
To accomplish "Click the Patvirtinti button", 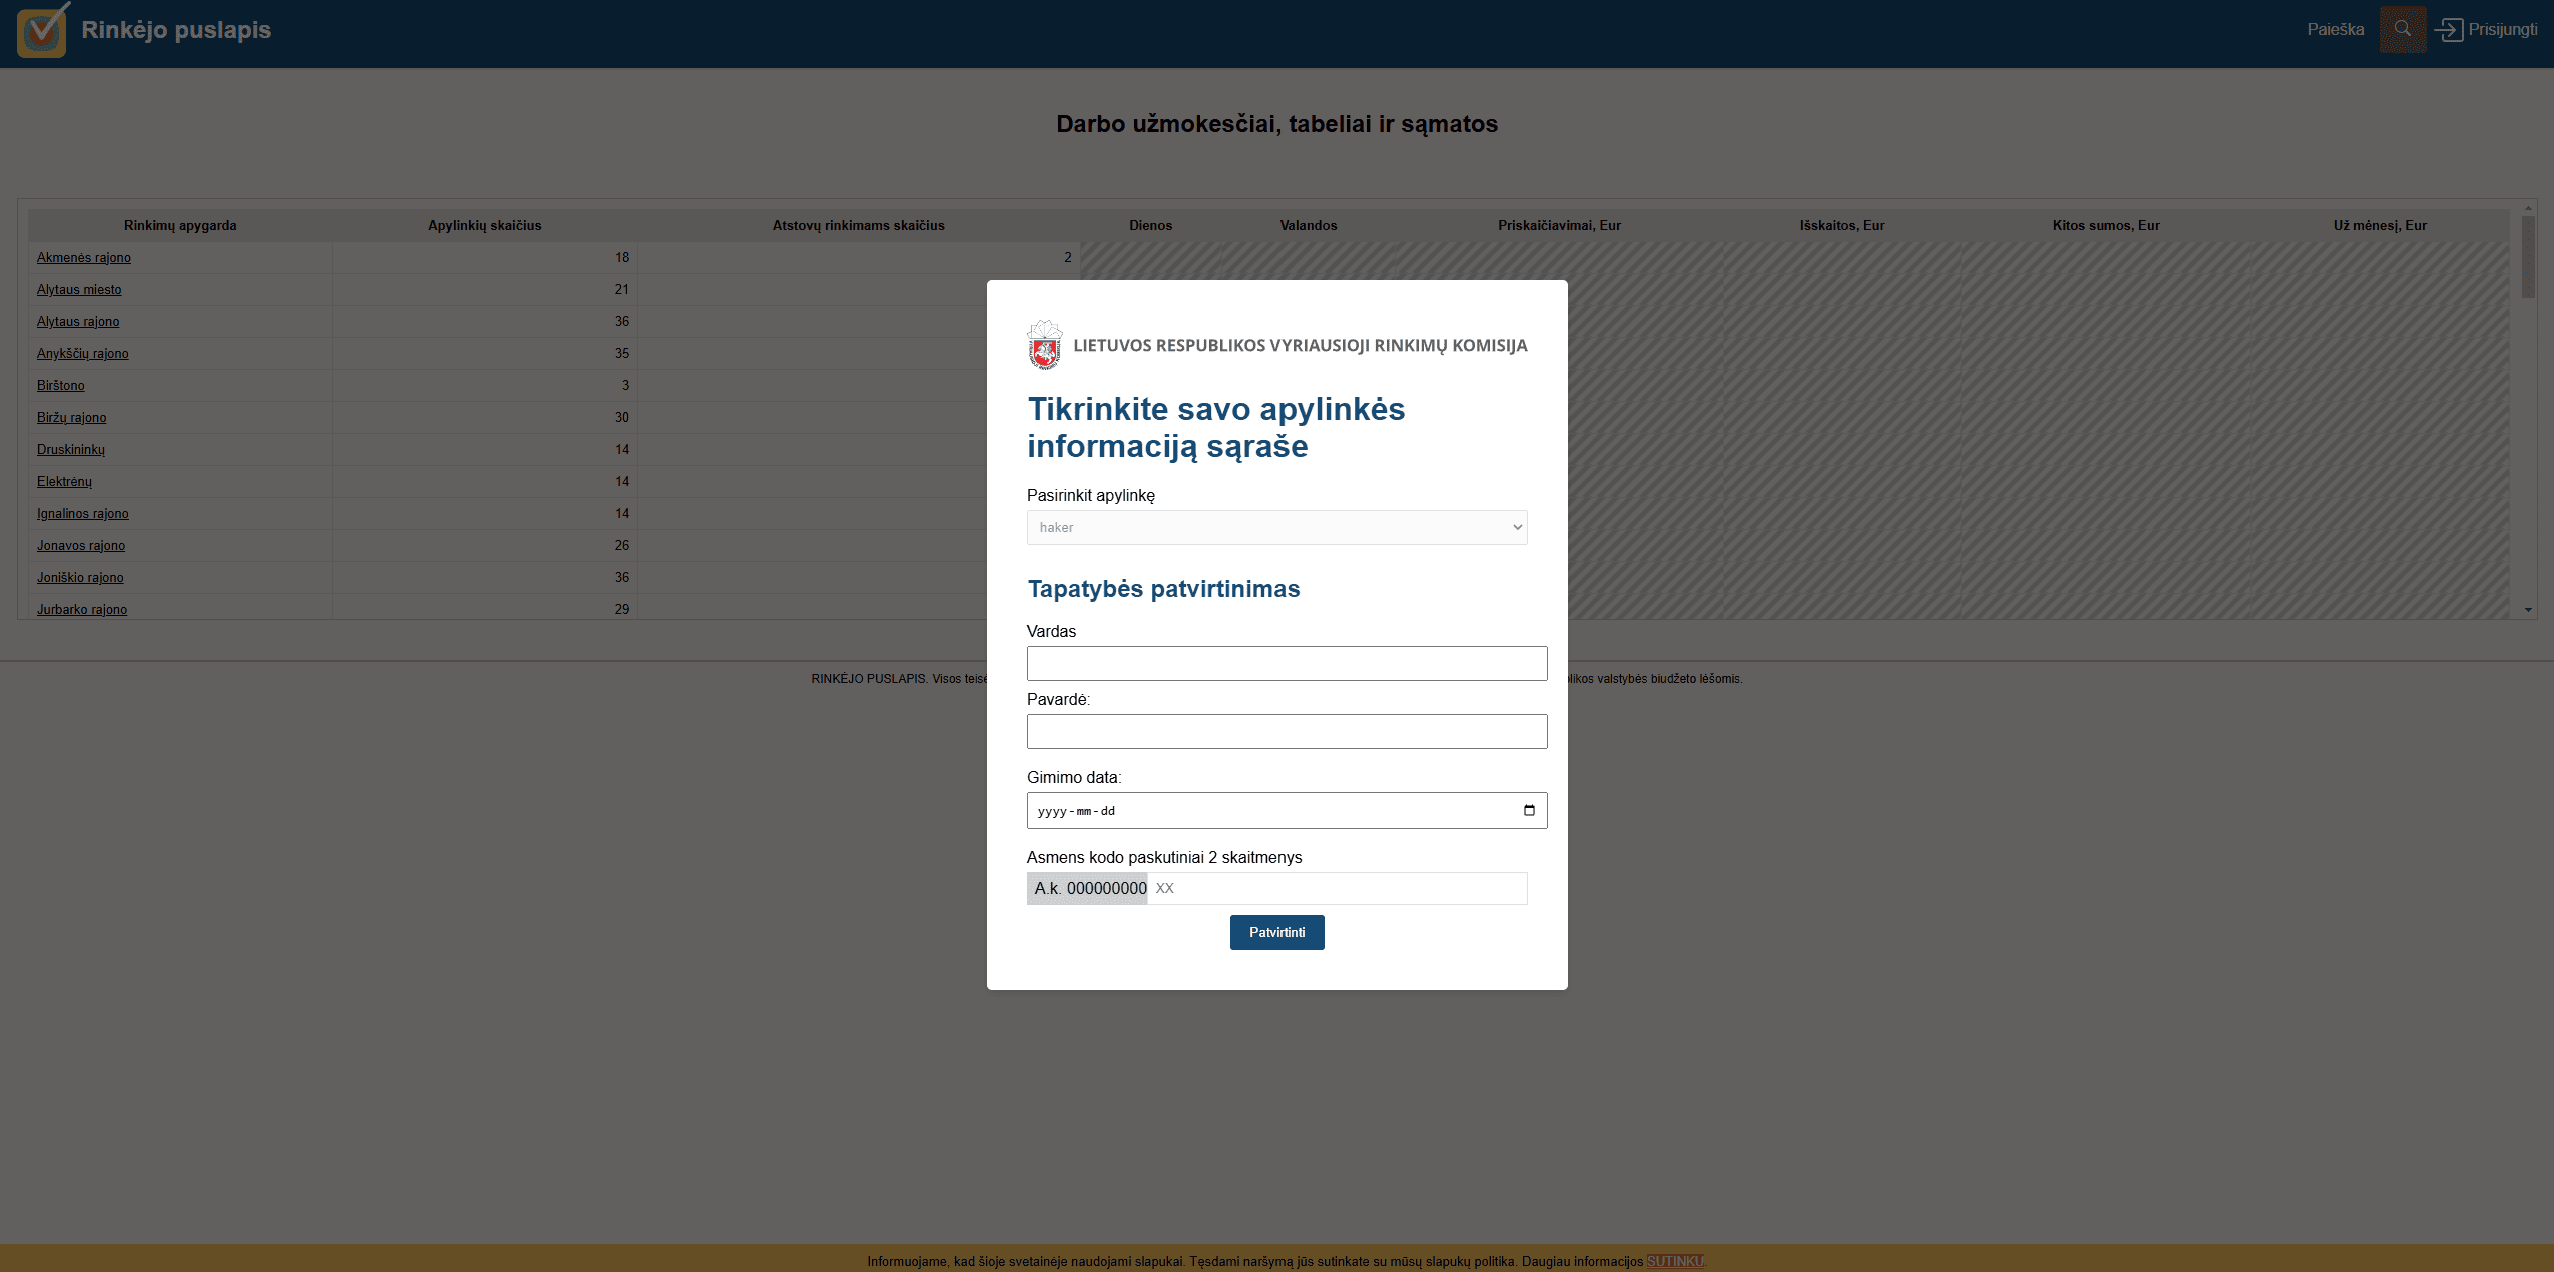I will coord(1277,932).
